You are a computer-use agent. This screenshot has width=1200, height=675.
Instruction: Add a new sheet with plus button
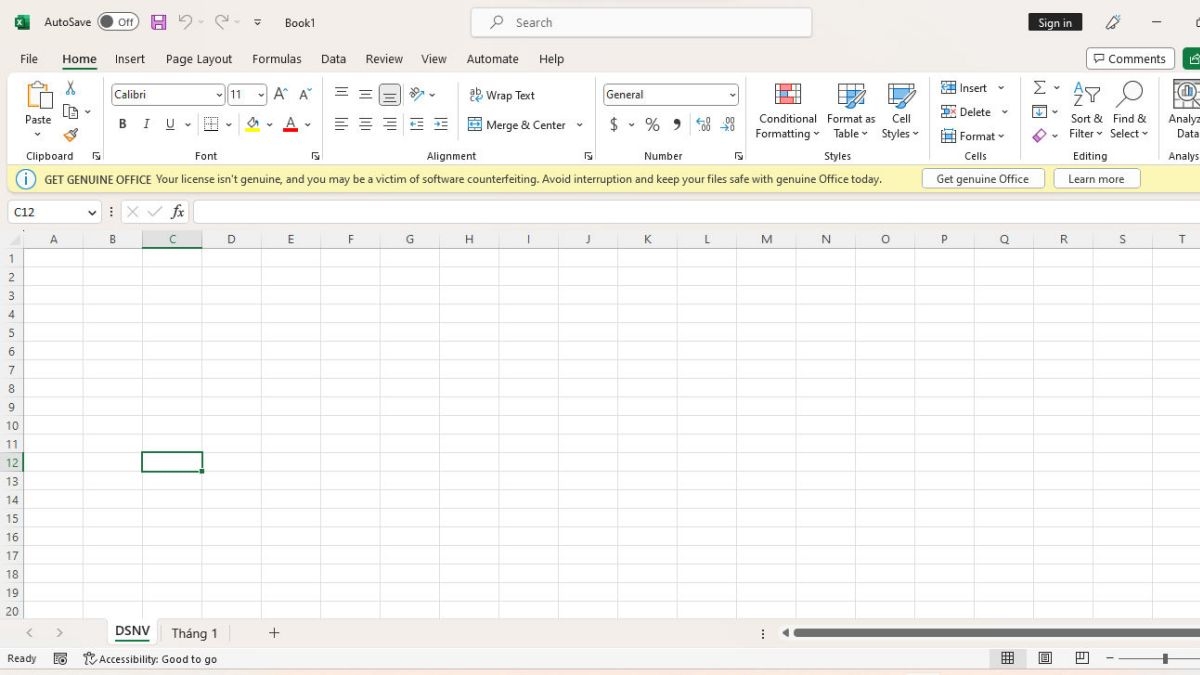[274, 633]
